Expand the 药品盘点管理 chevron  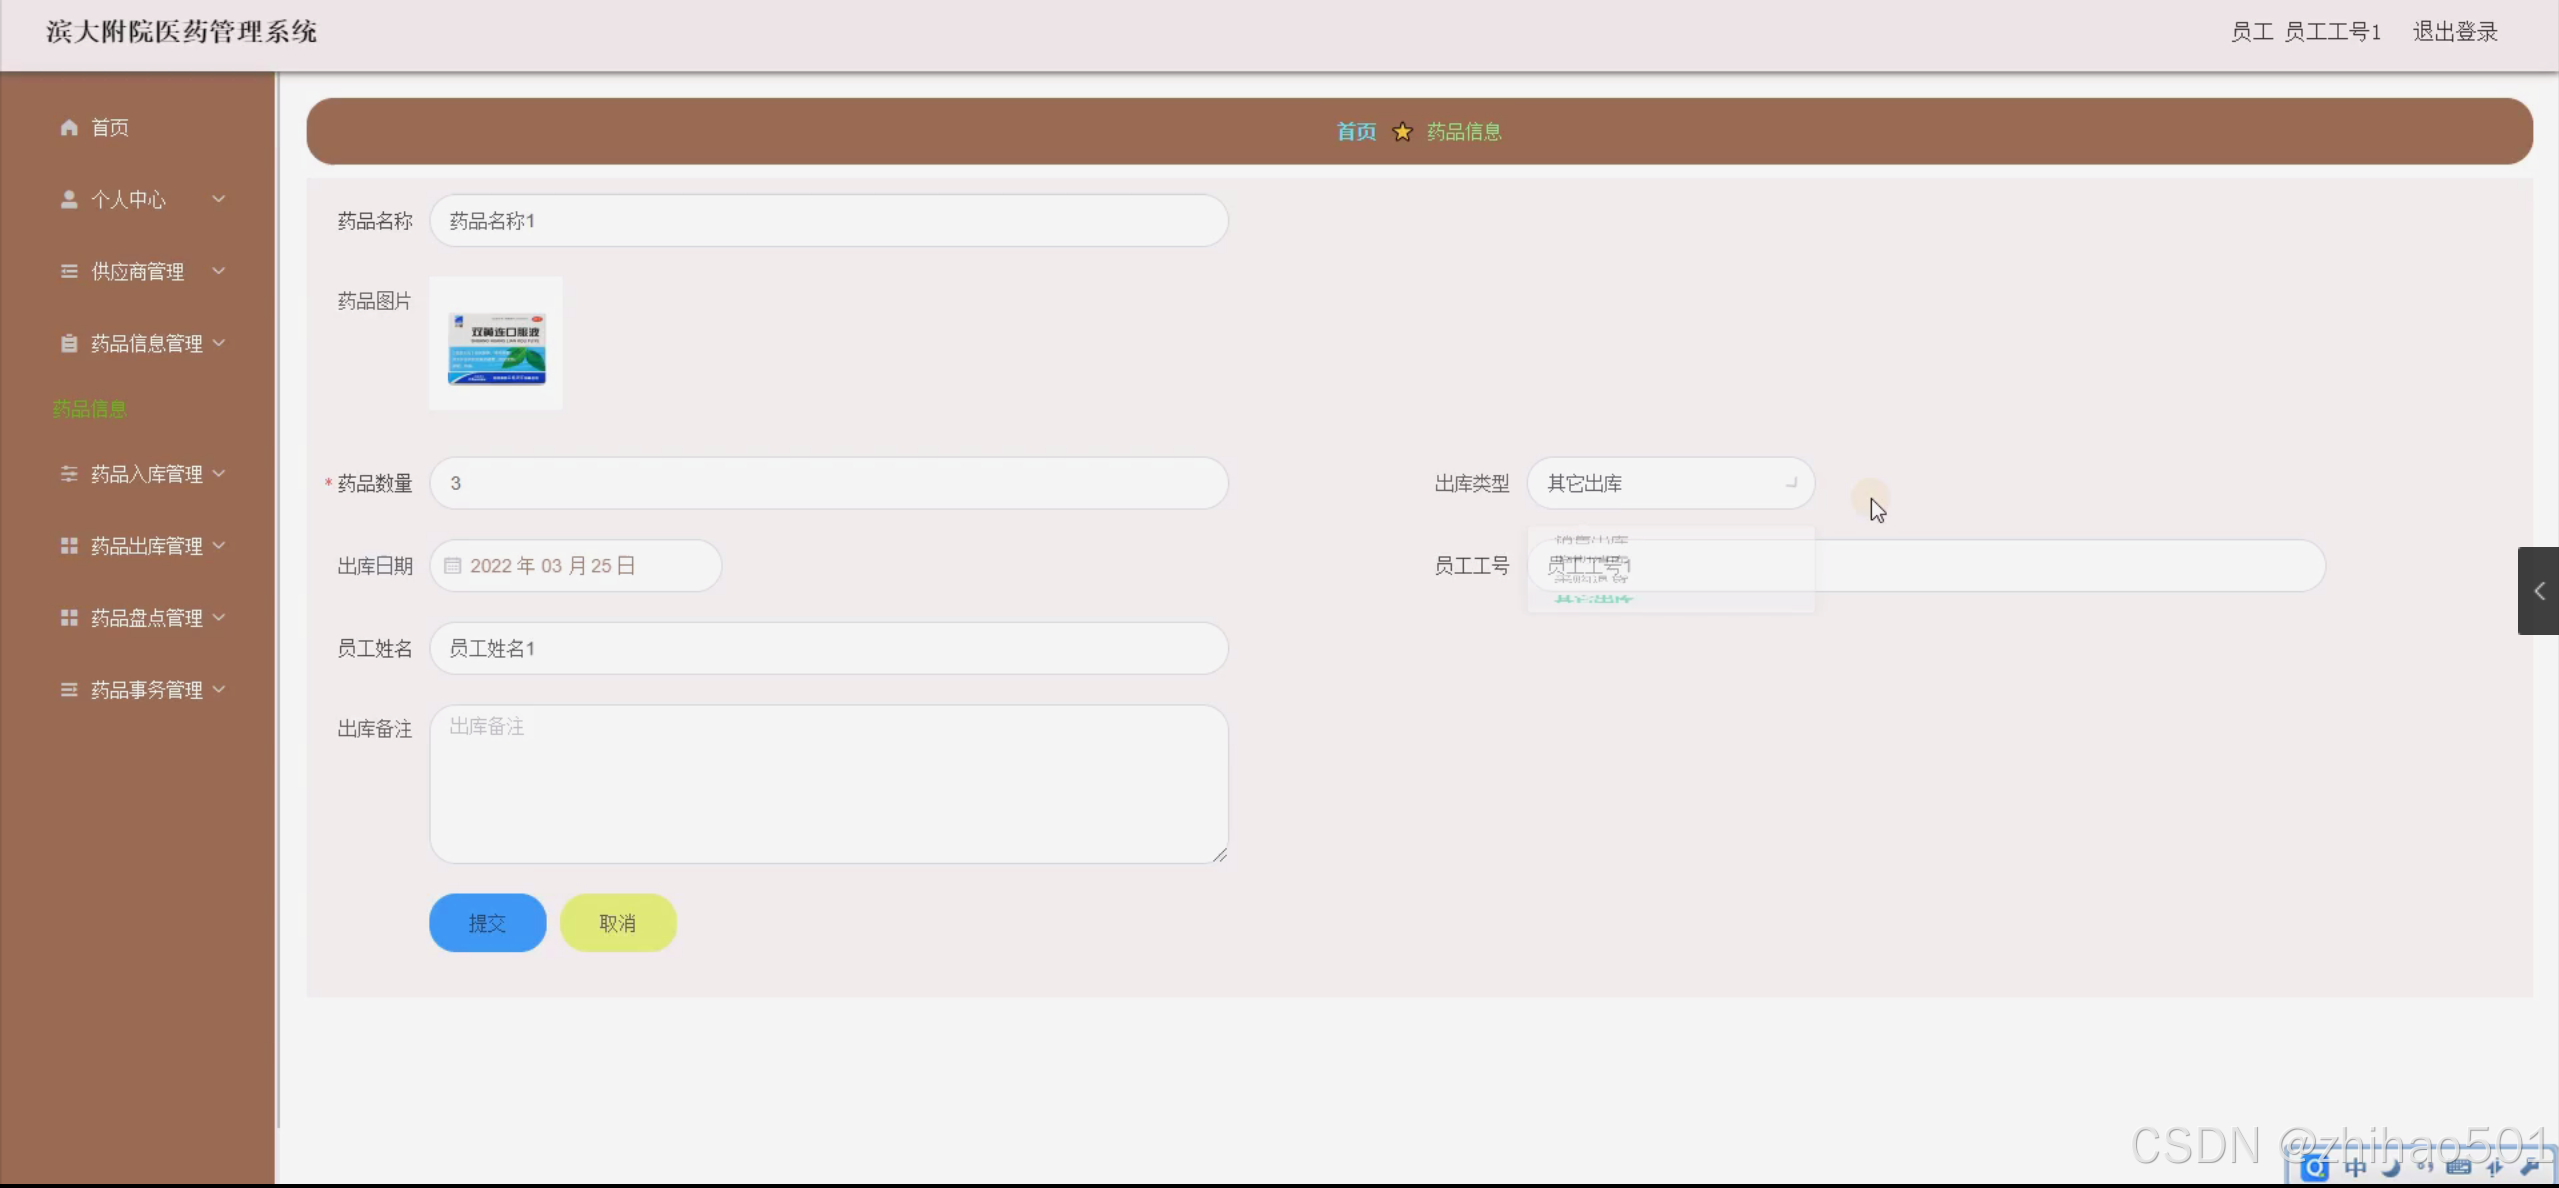point(218,617)
